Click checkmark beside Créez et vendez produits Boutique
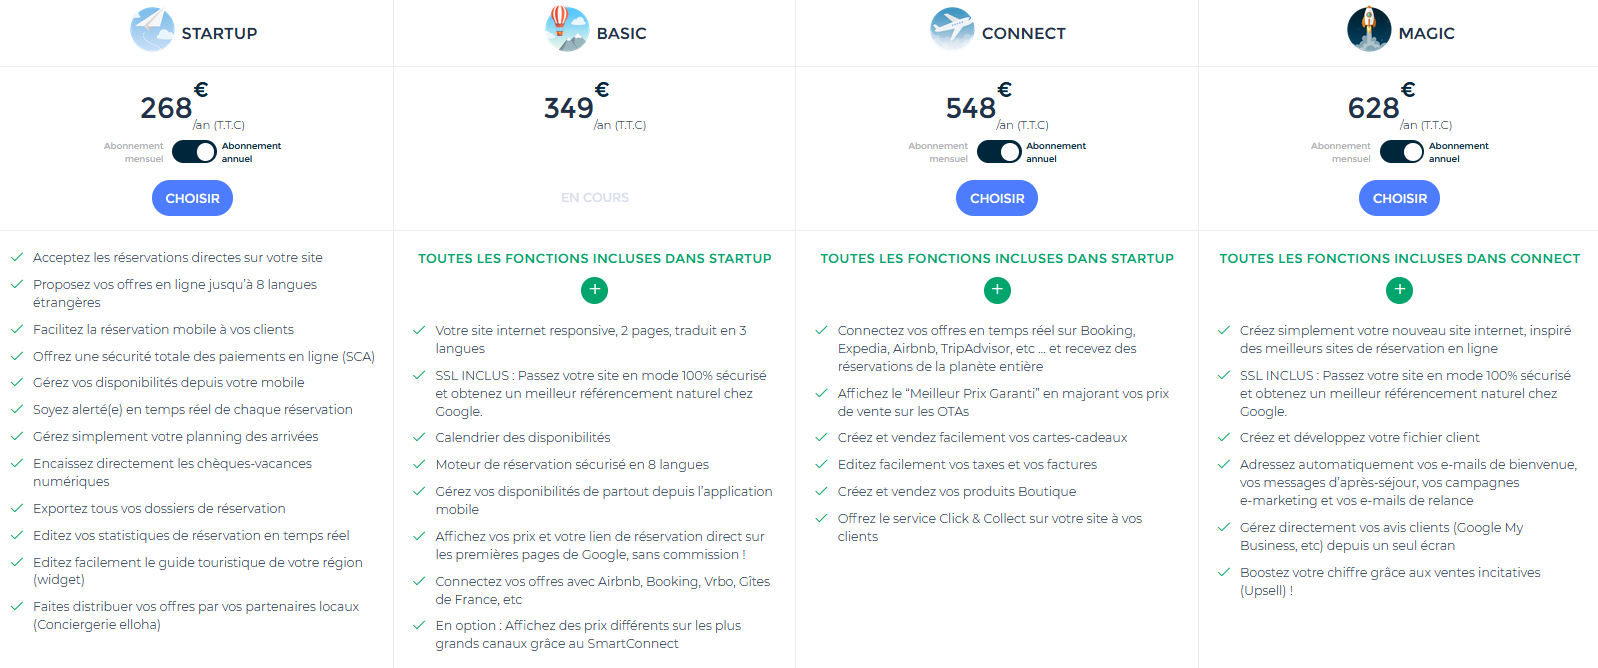The width and height of the screenshot is (1598, 668). tap(822, 491)
